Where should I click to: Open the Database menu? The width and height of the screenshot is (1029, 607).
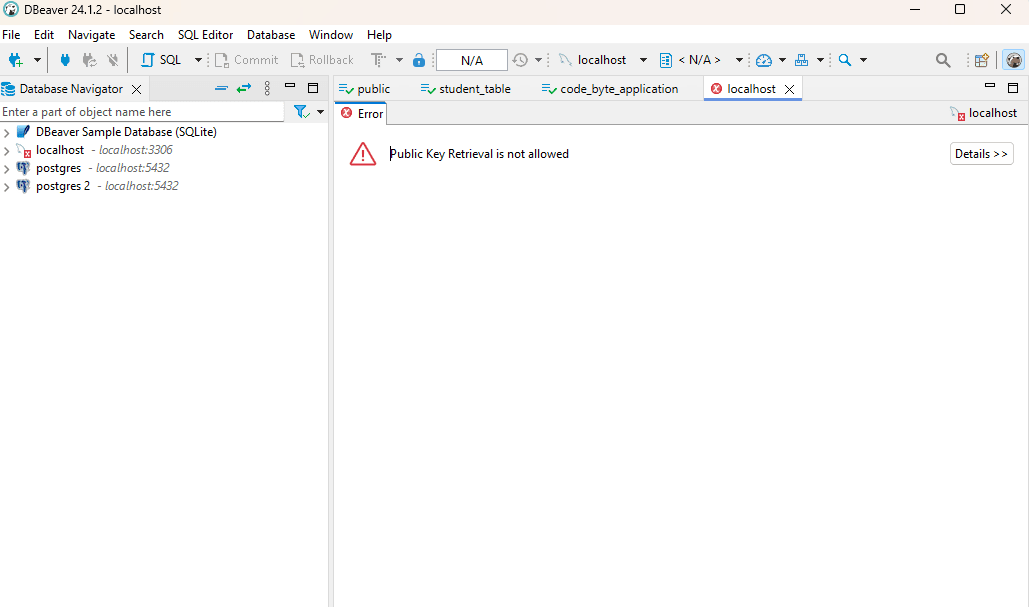[x=271, y=35]
